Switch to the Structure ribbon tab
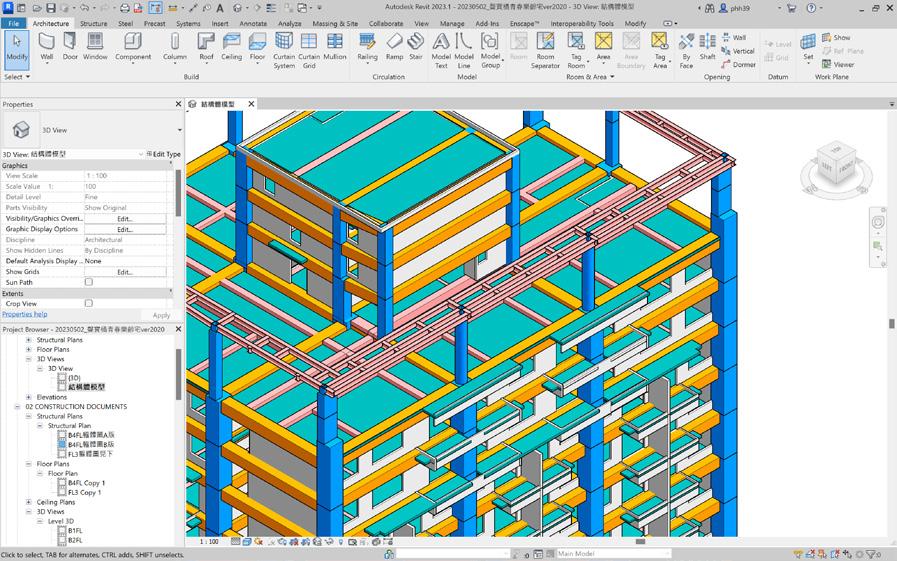 click(x=93, y=23)
